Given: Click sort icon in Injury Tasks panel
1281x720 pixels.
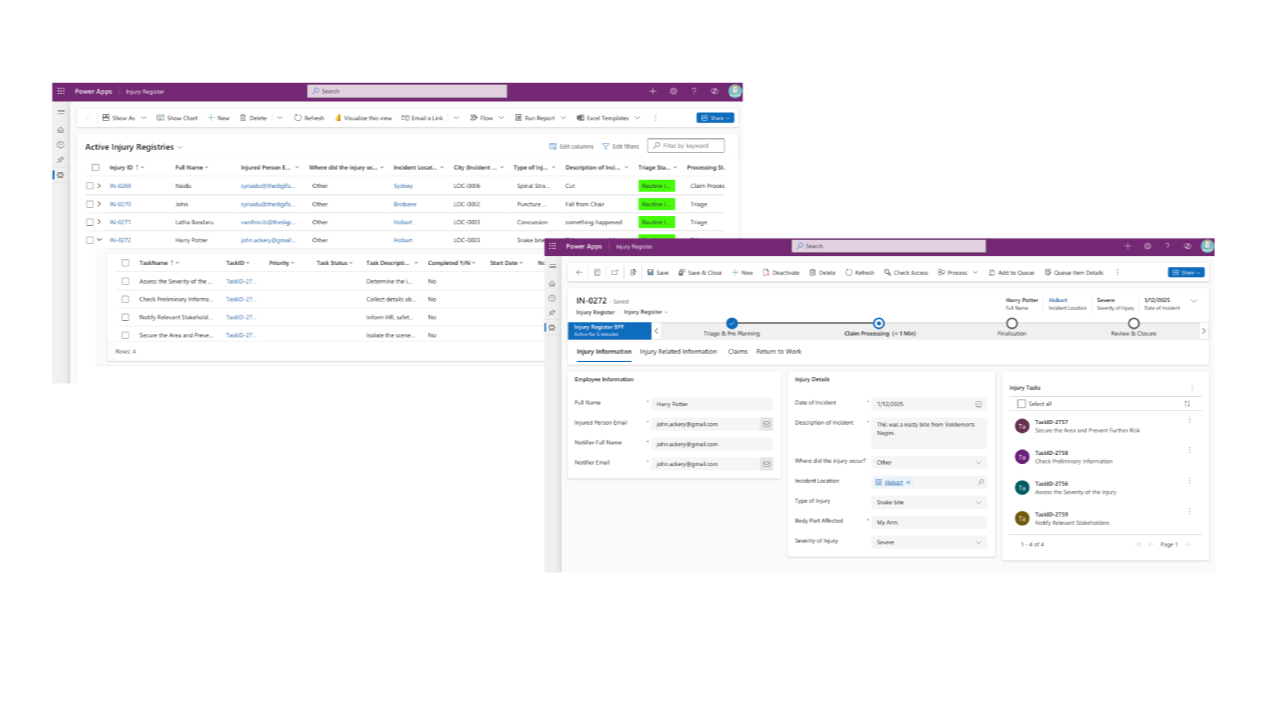Looking at the screenshot, I should [1187, 404].
